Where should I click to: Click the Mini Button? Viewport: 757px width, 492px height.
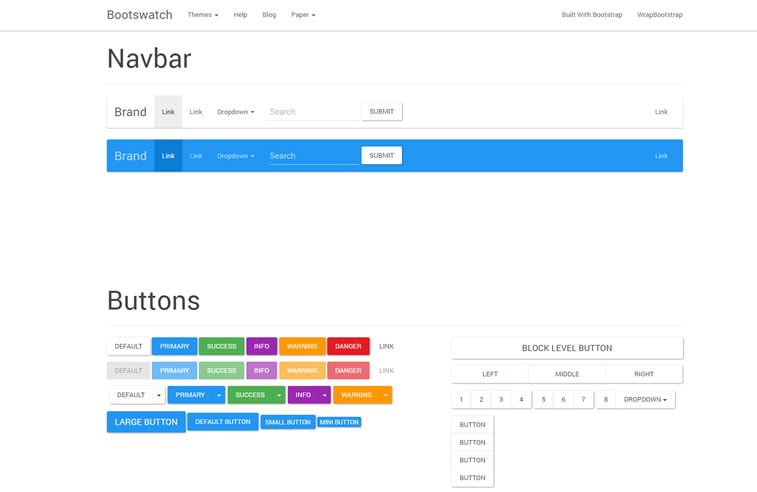(339, 422)
